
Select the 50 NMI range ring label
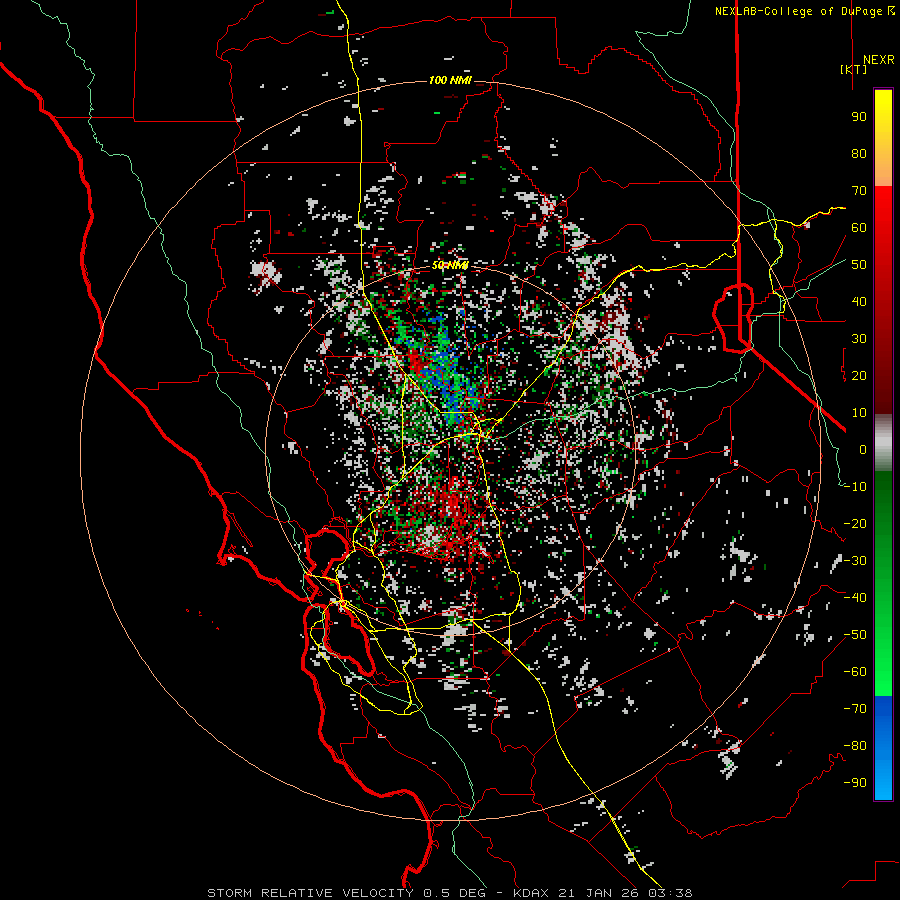450,265
